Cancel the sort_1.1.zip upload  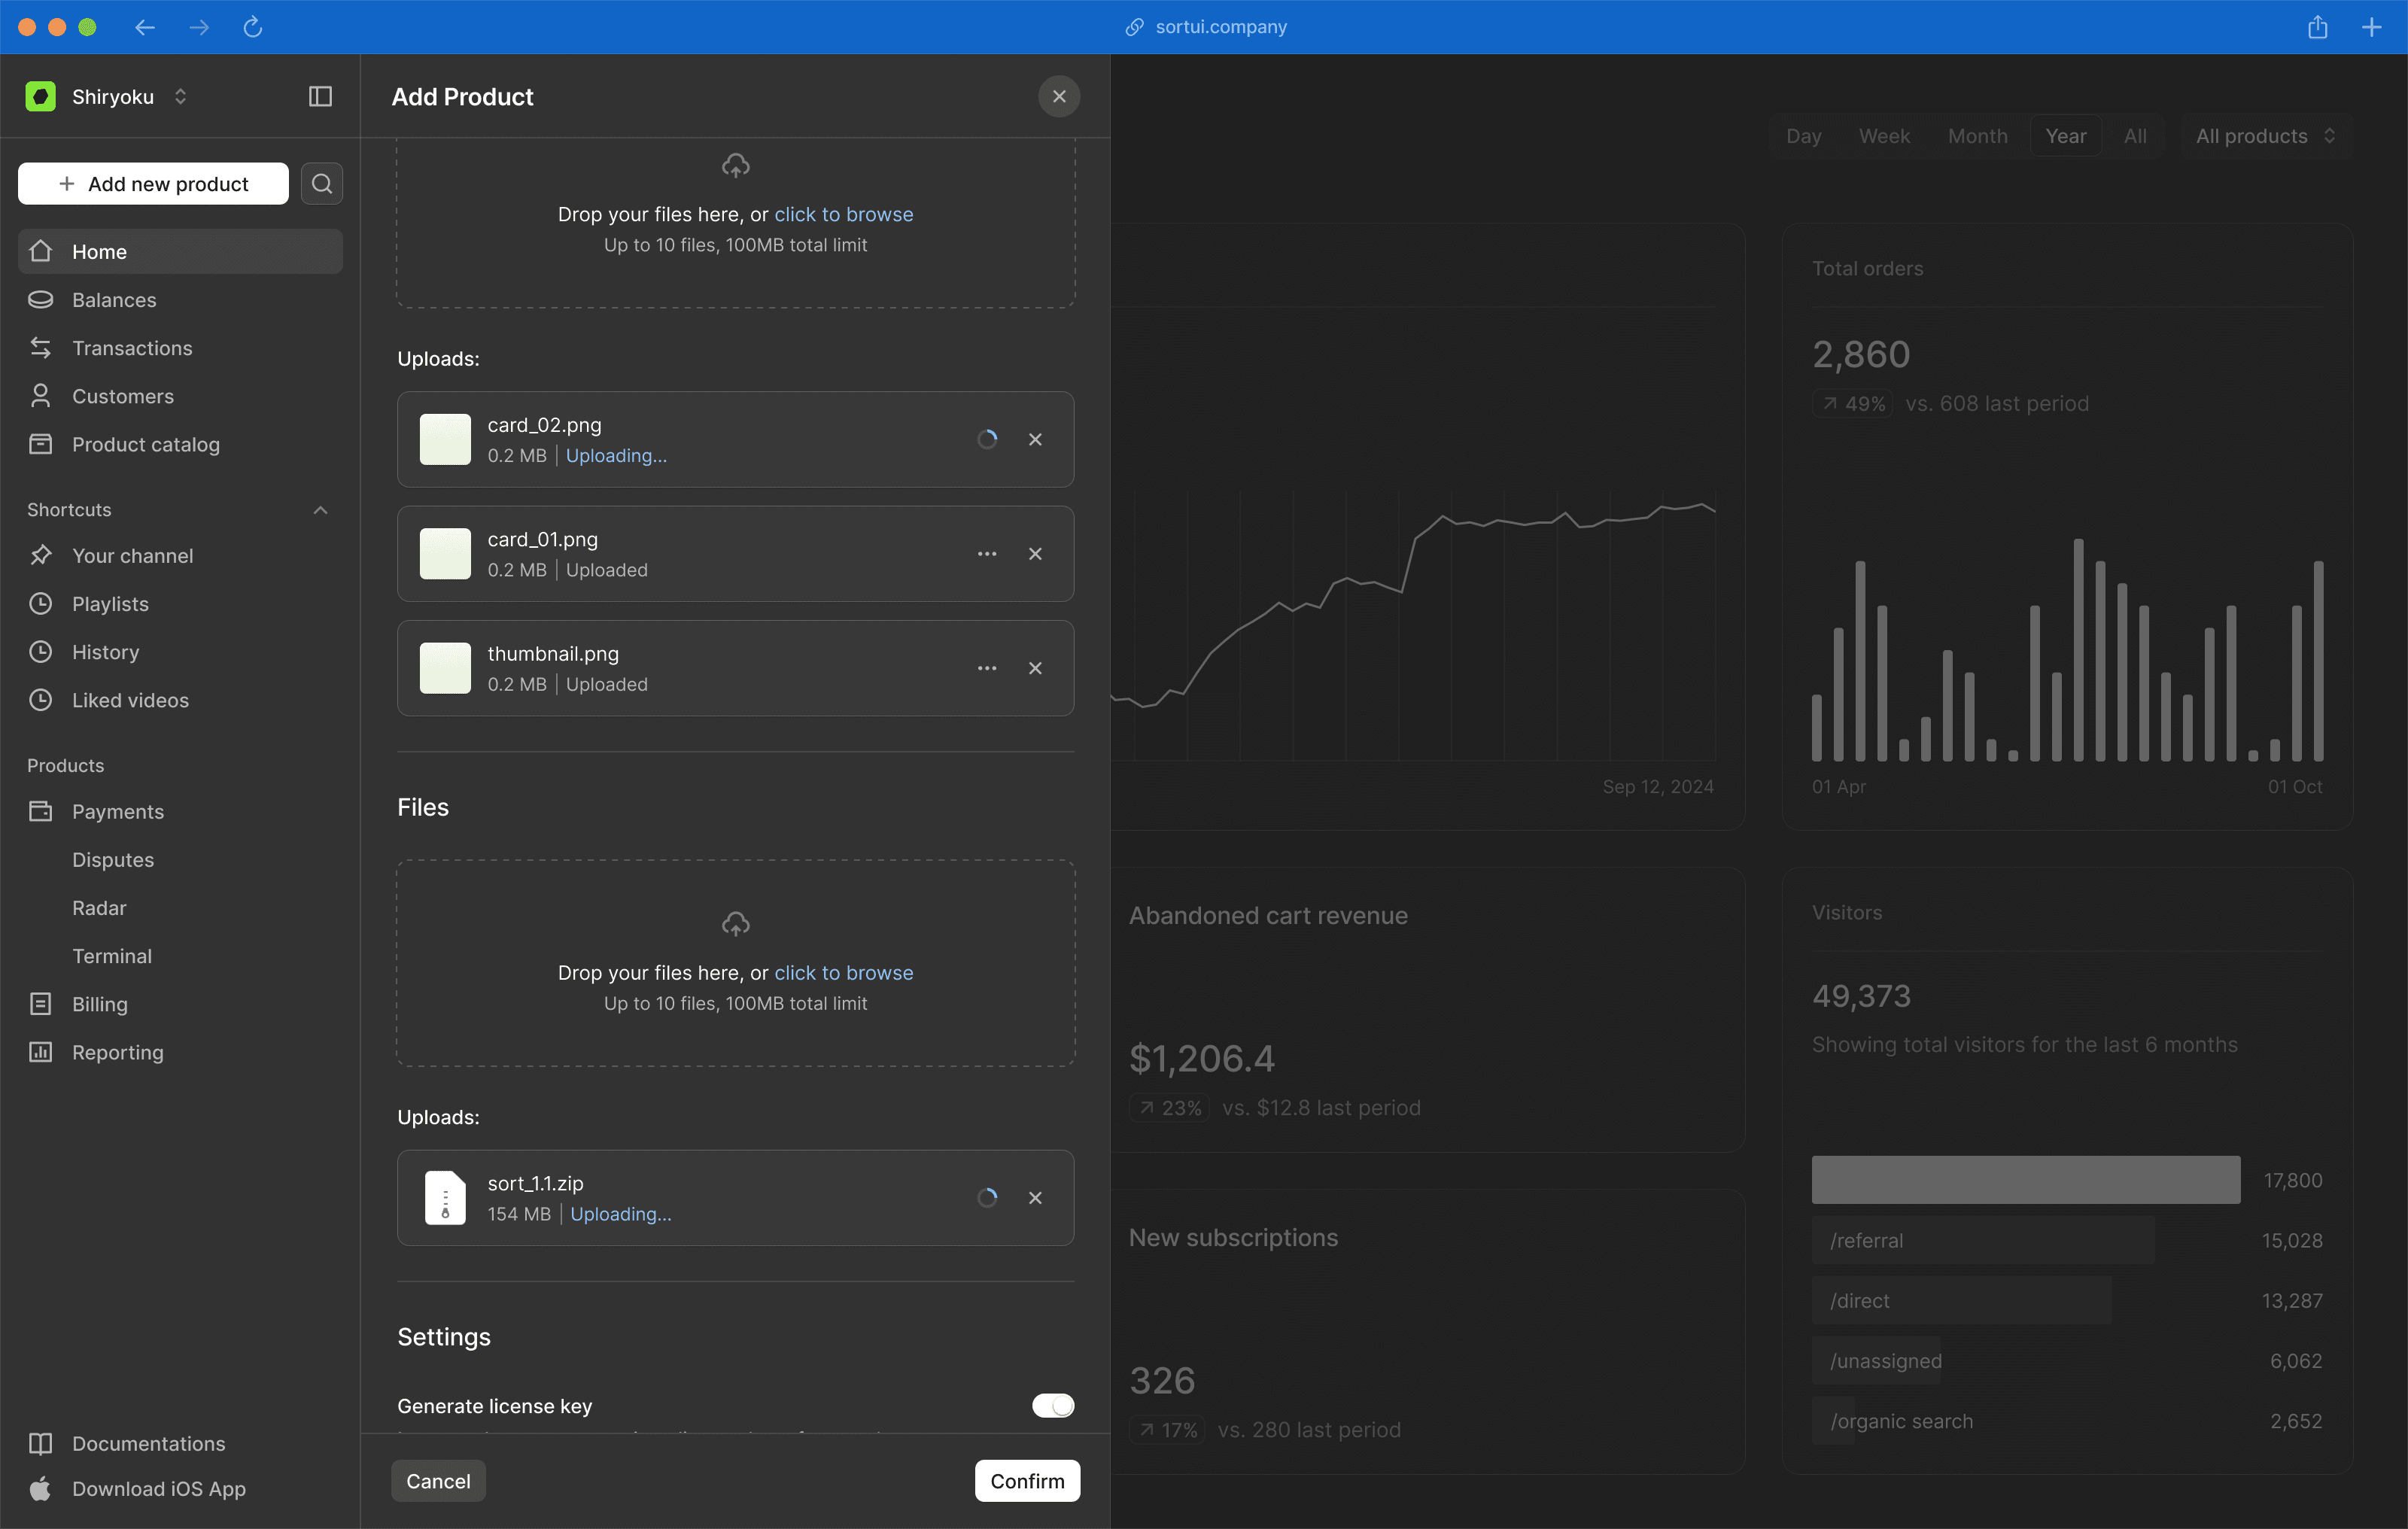tap(1035, 1197)
